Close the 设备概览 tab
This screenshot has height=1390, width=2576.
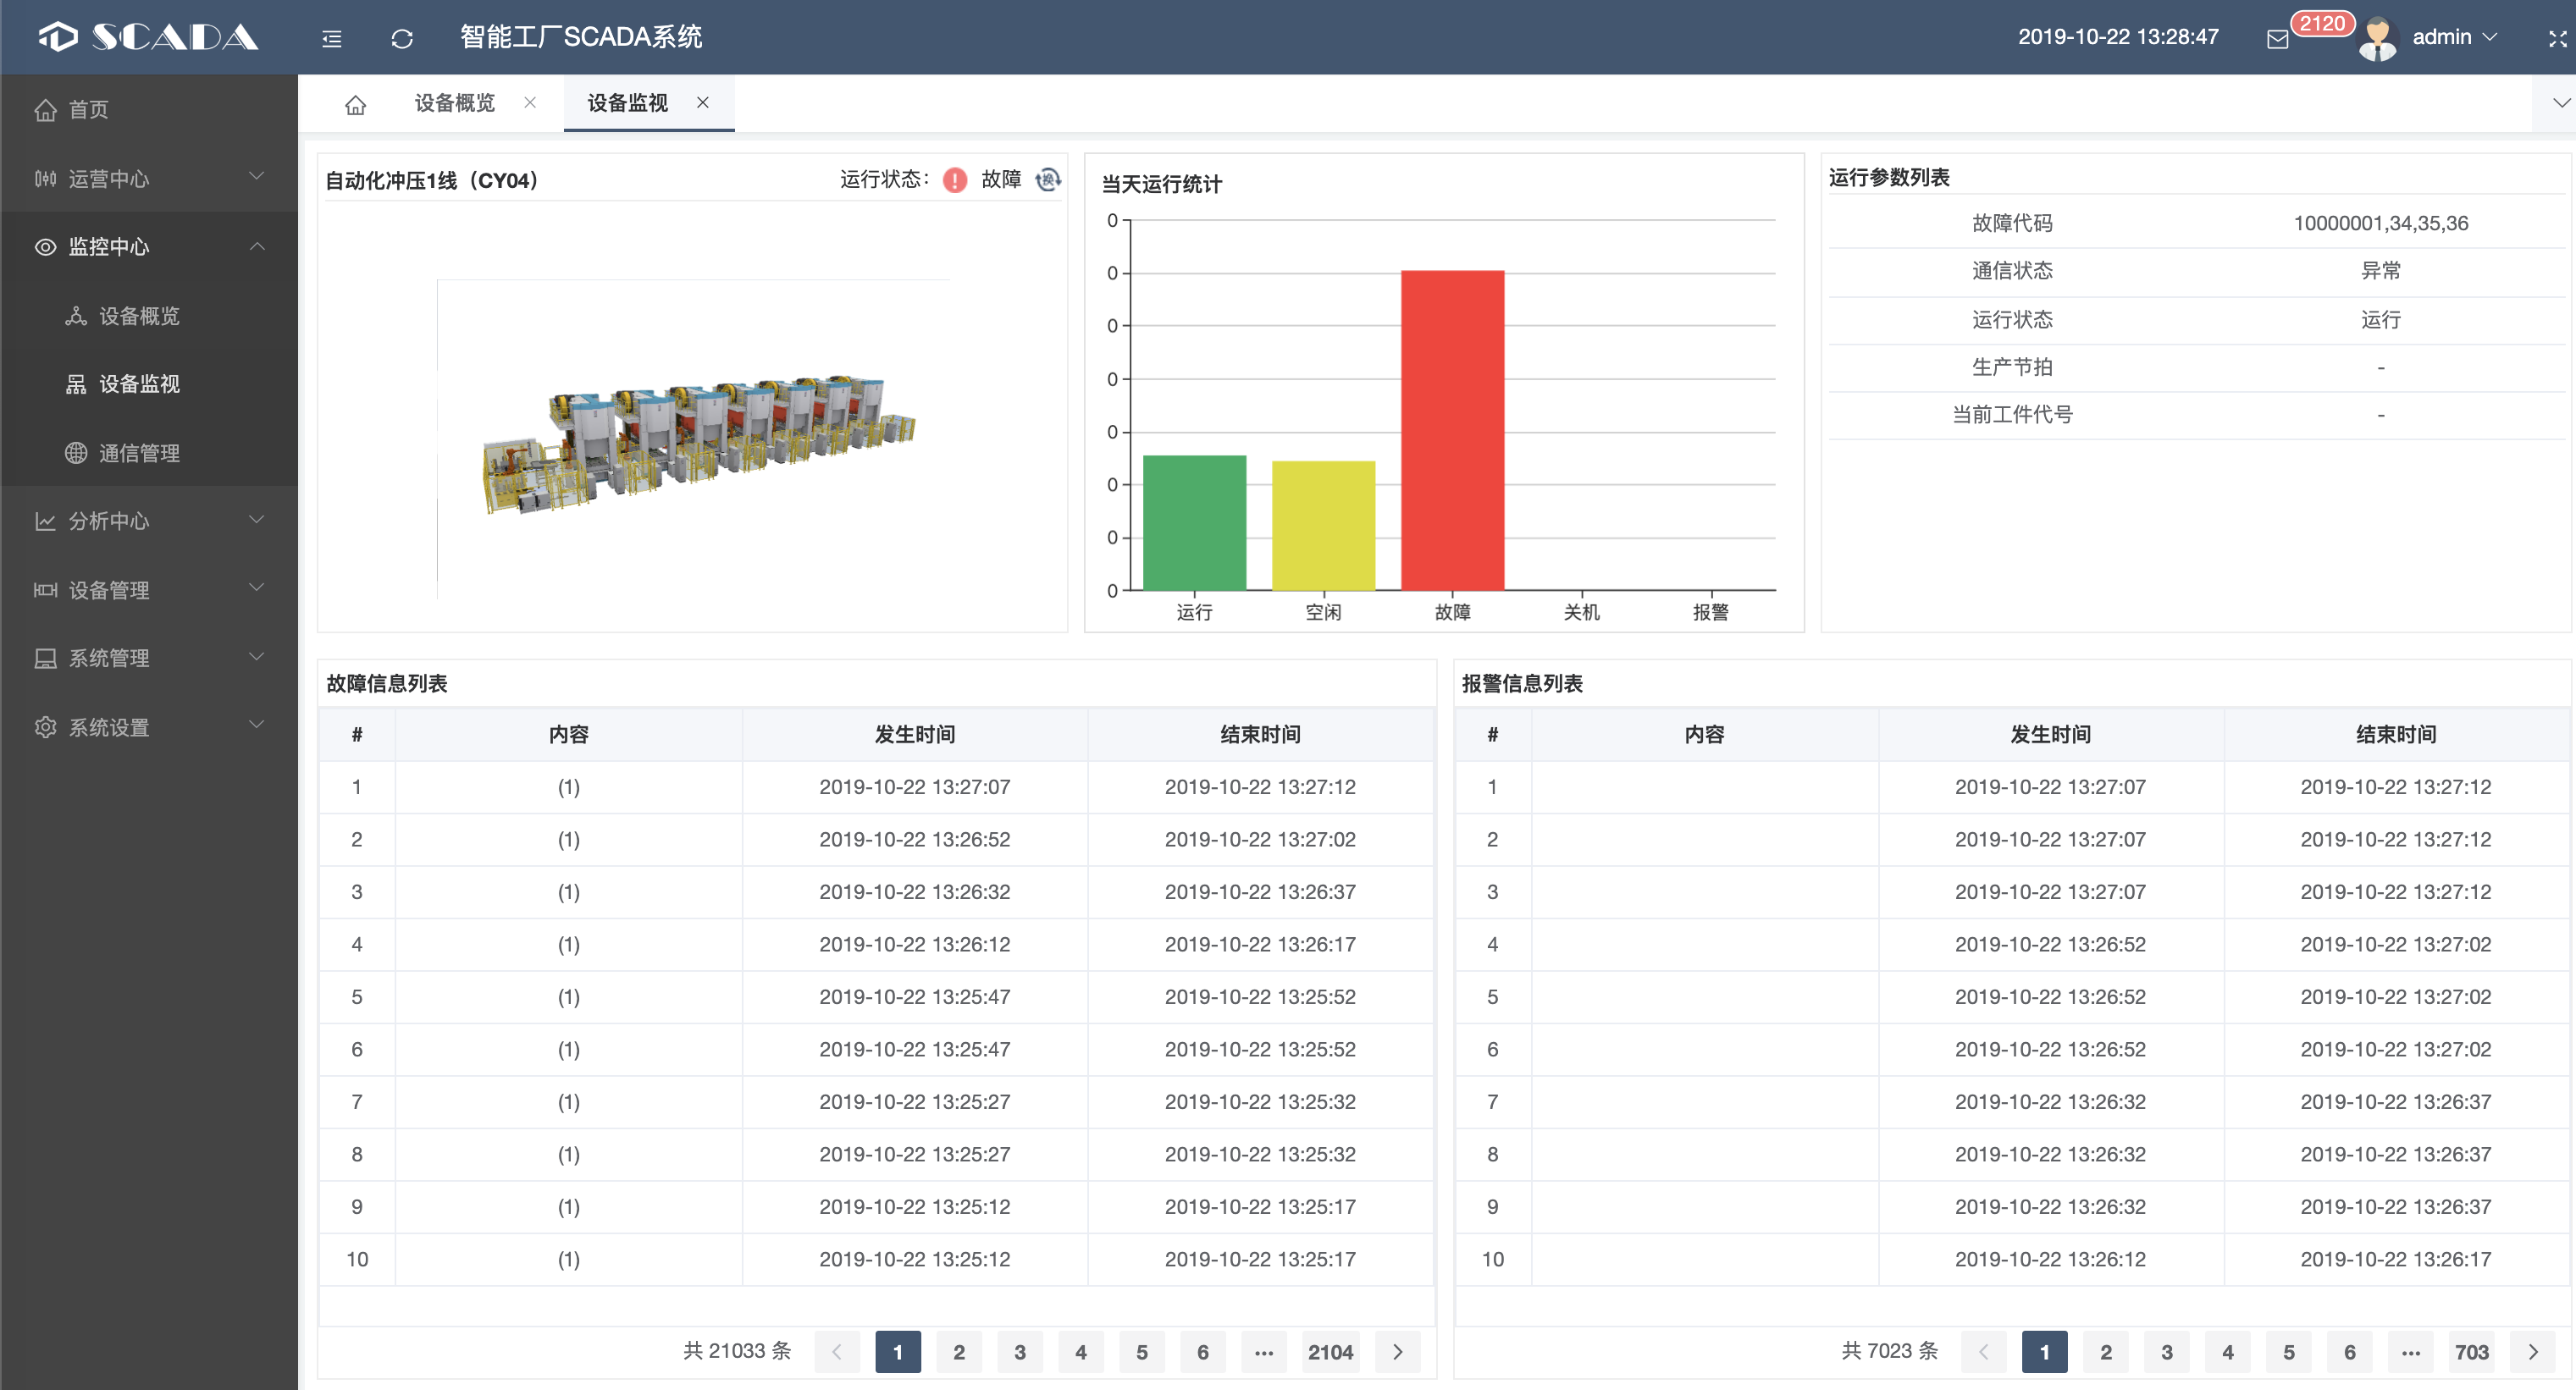click(530, 103)
